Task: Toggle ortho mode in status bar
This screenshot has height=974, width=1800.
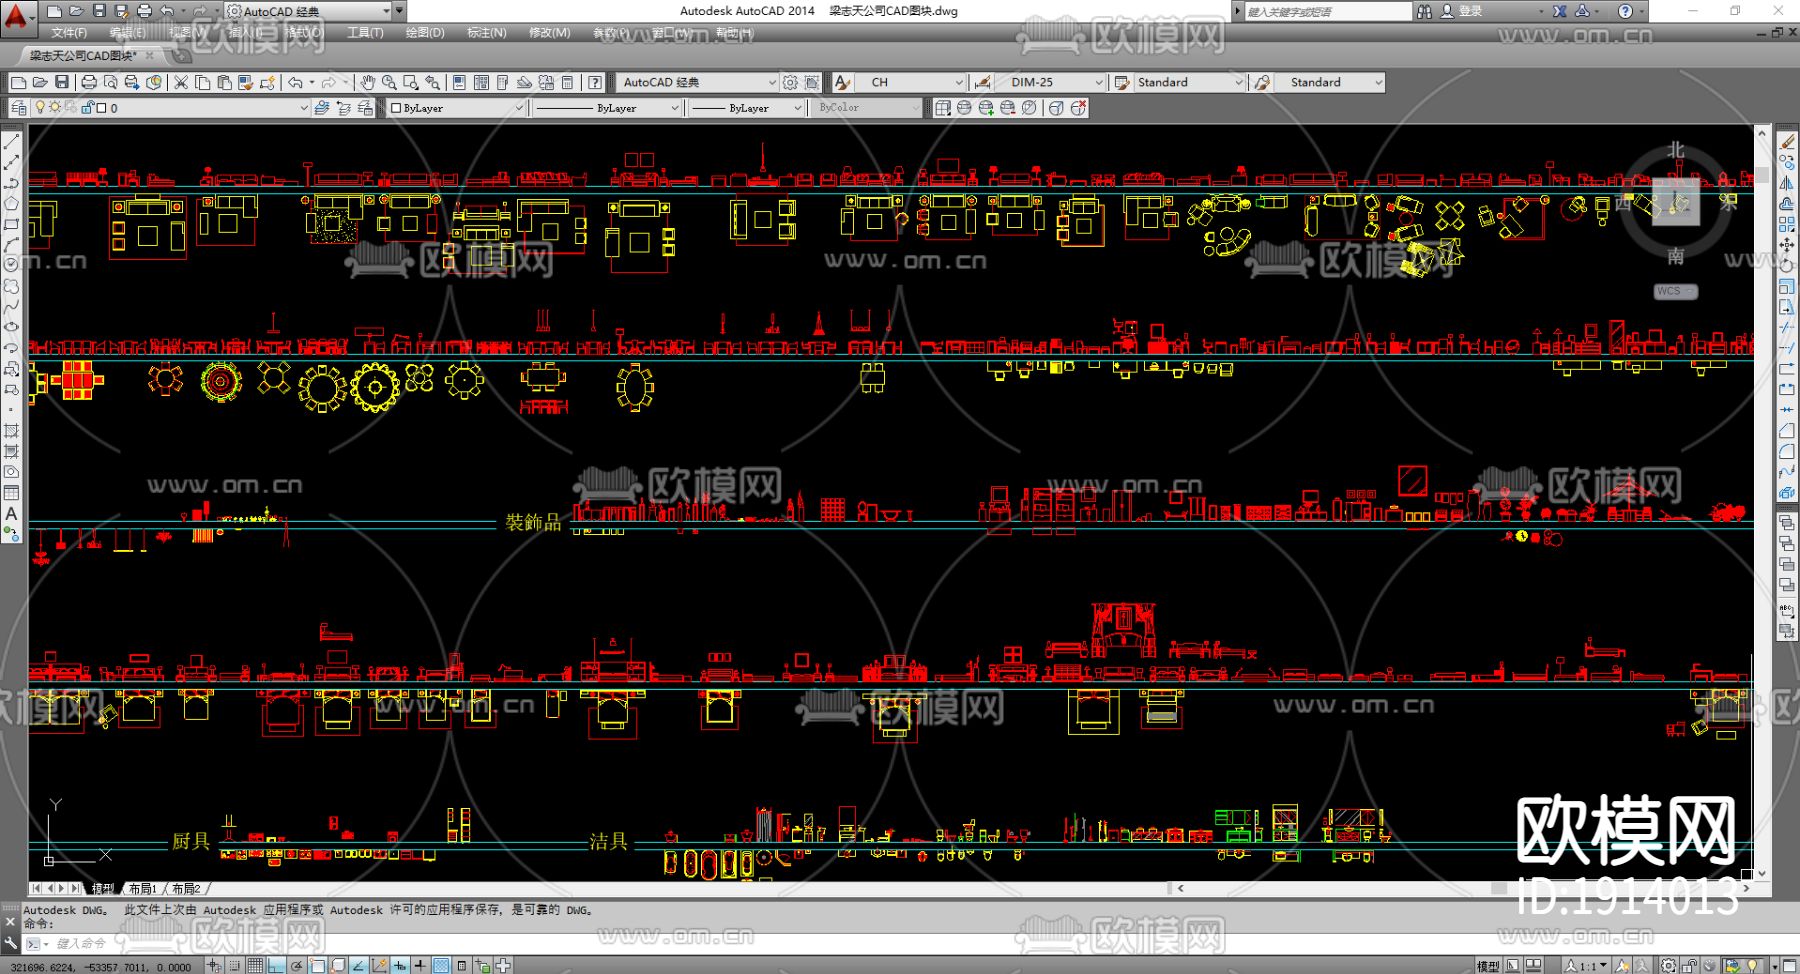Action: [276, 966]
